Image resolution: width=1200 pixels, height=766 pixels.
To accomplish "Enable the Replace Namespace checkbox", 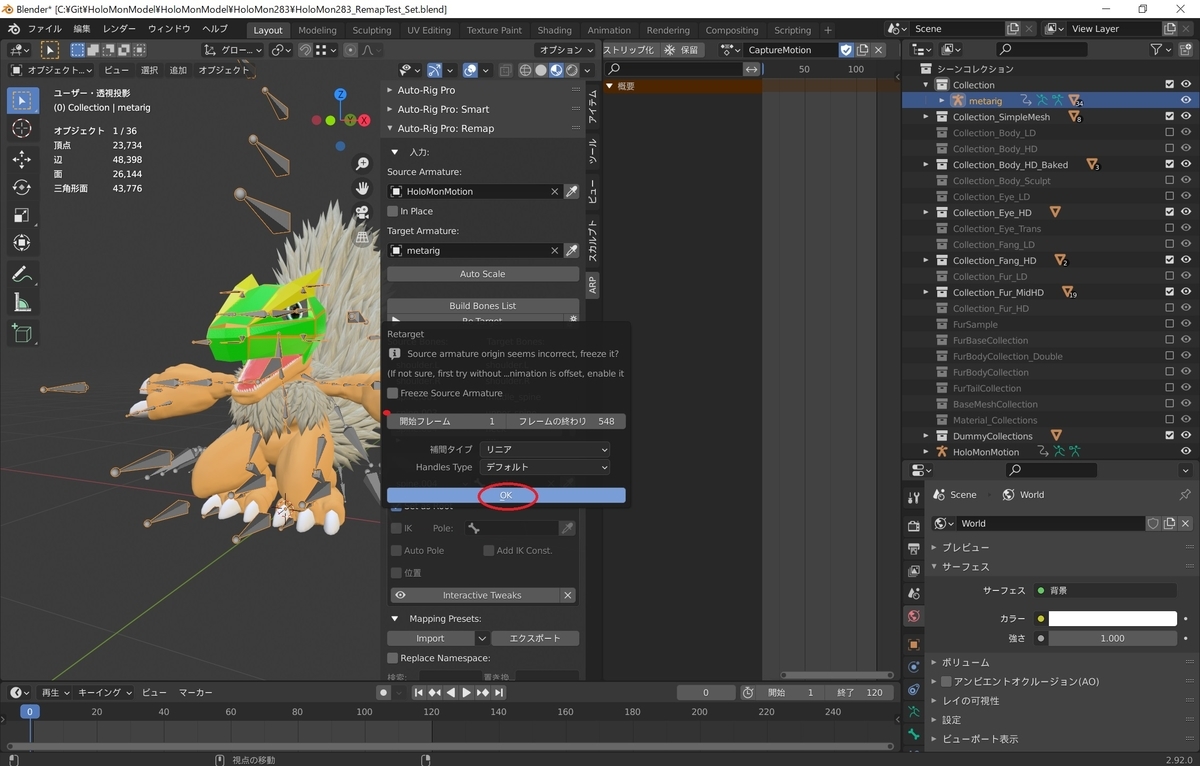I will (x=393, y=658).
